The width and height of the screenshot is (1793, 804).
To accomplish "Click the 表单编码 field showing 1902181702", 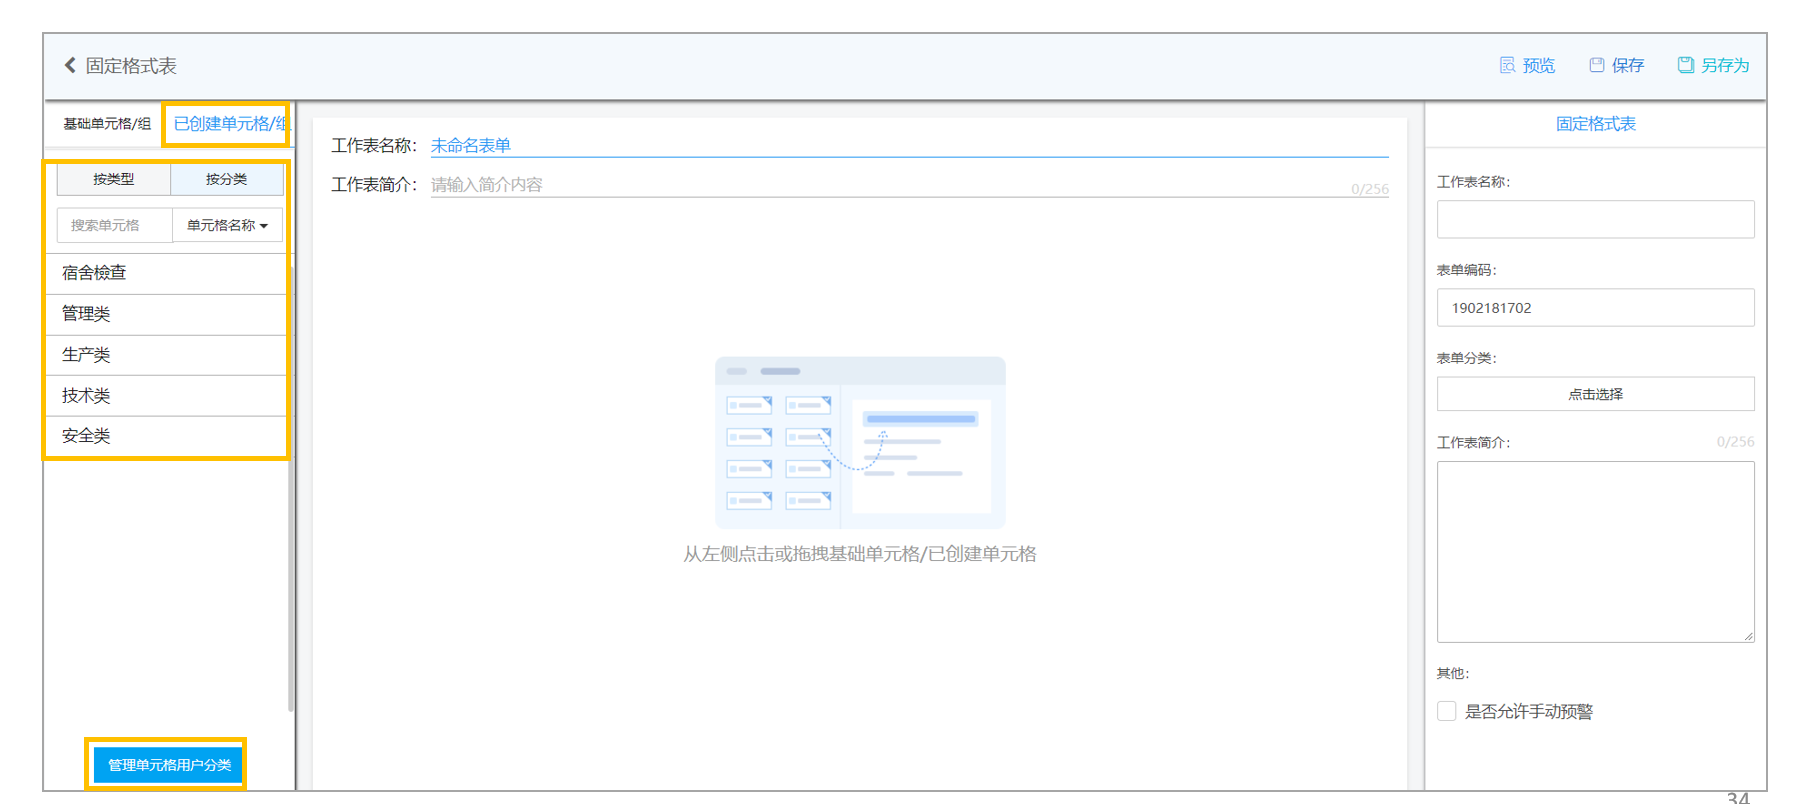I will click(x=1595, y=307).
